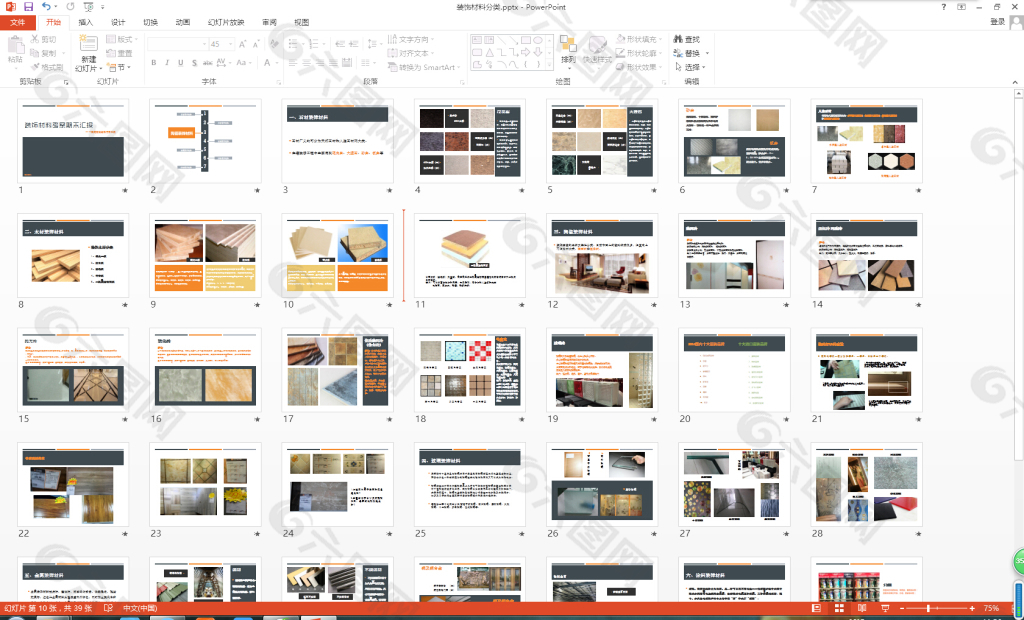Select slide 12 thumbnail with living room photo
Screen dimensions: 1024x620
(x=601, y=255)
